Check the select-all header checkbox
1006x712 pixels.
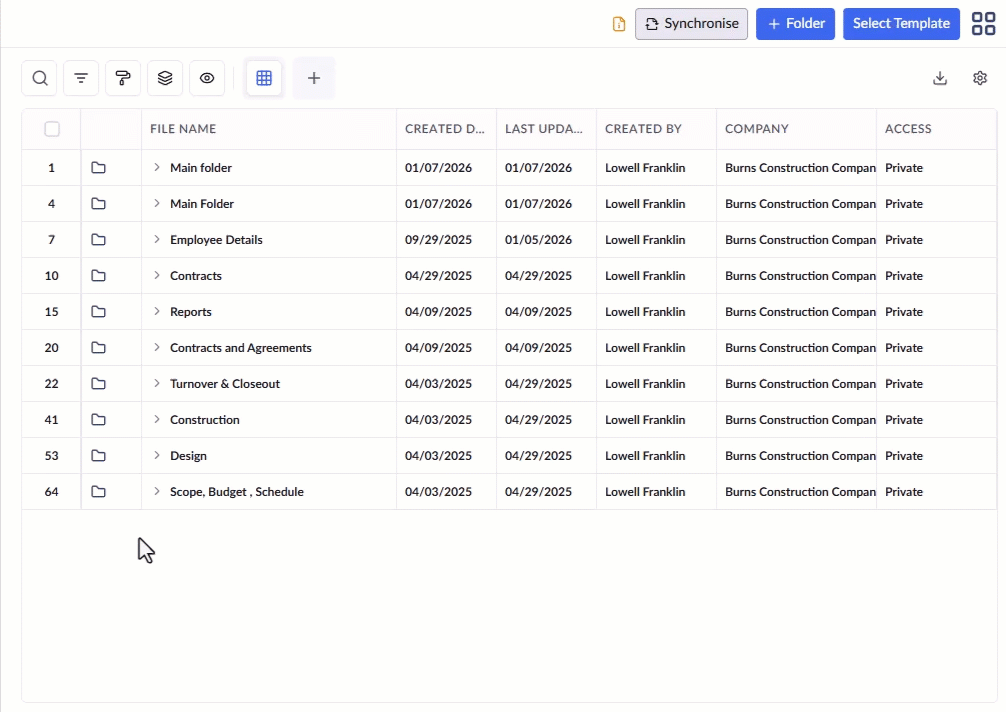[52, 129]
